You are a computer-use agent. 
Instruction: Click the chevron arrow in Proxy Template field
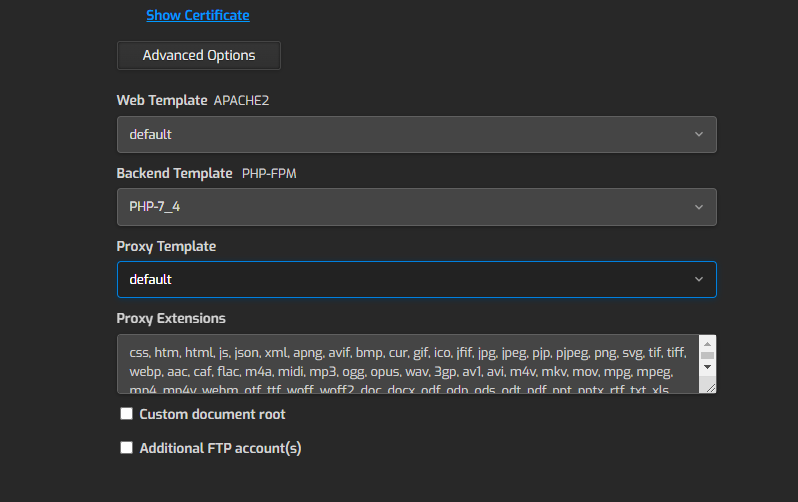[698, 280]
